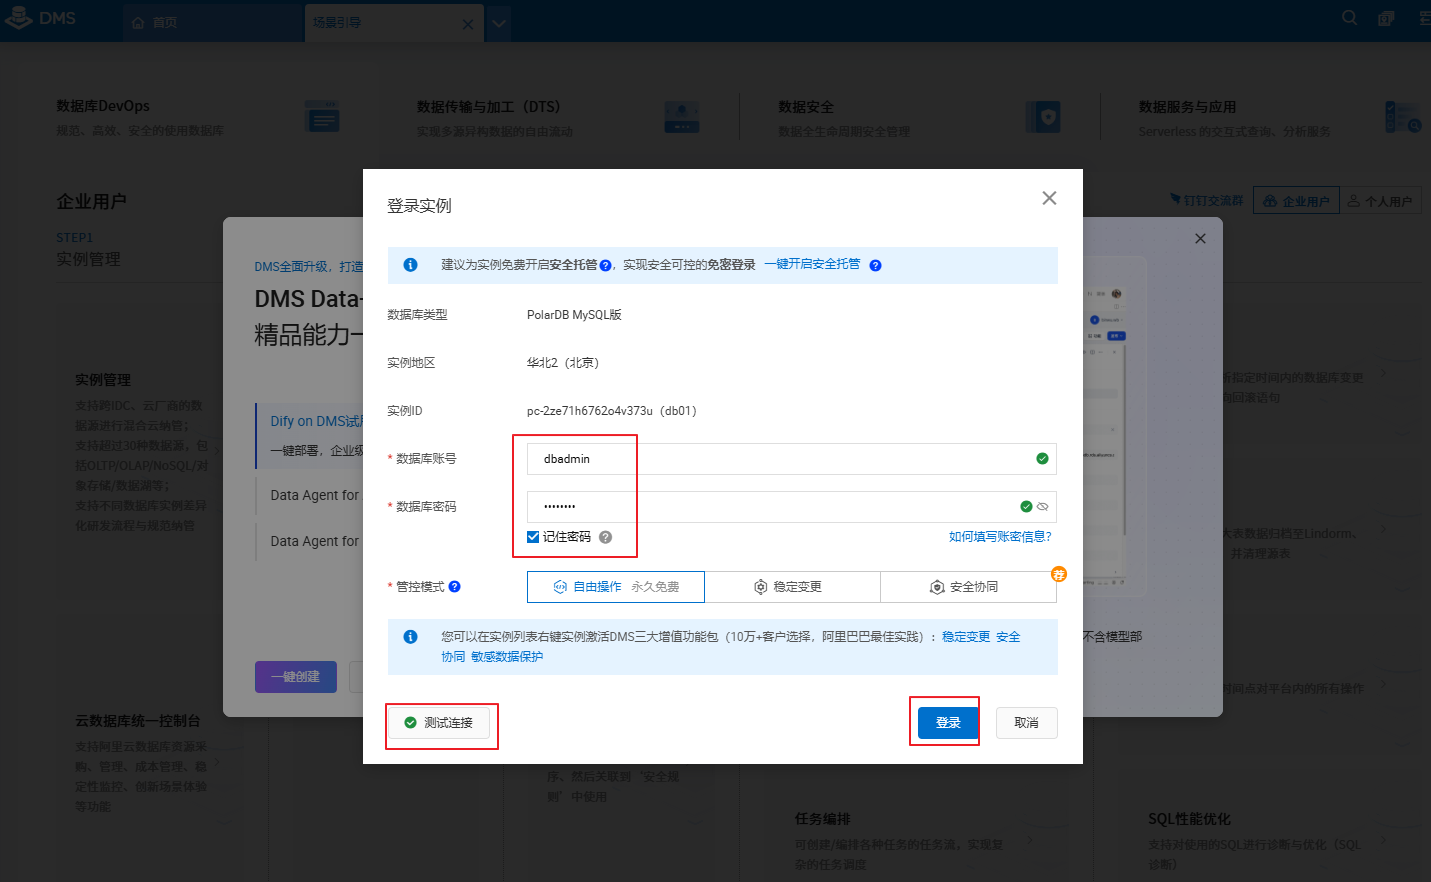Click the help icon beside 管控模式
1431x882 pixels.
pos(454,587)
